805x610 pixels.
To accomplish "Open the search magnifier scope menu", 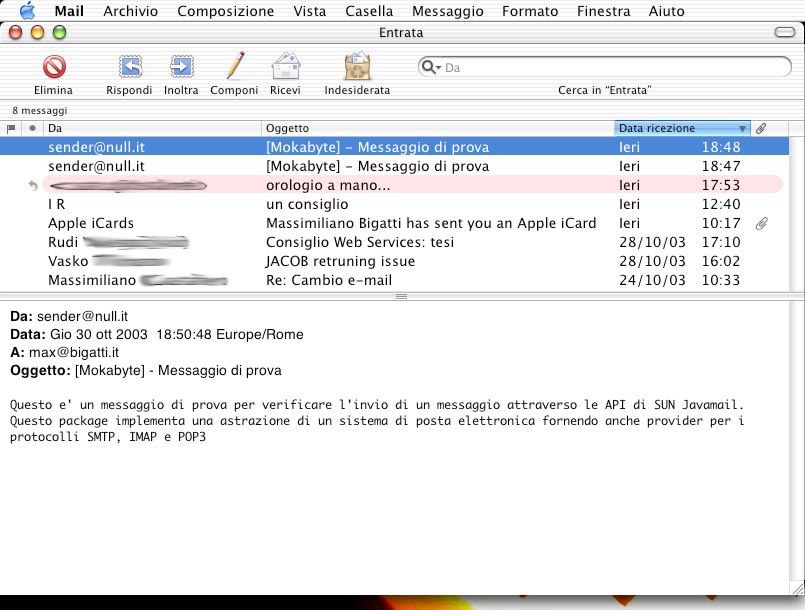I will point(430,67).
